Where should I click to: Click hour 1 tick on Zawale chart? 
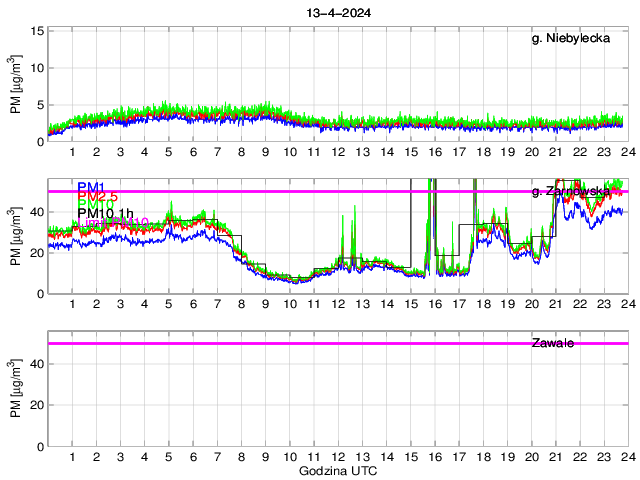click(x=72, y=457)
